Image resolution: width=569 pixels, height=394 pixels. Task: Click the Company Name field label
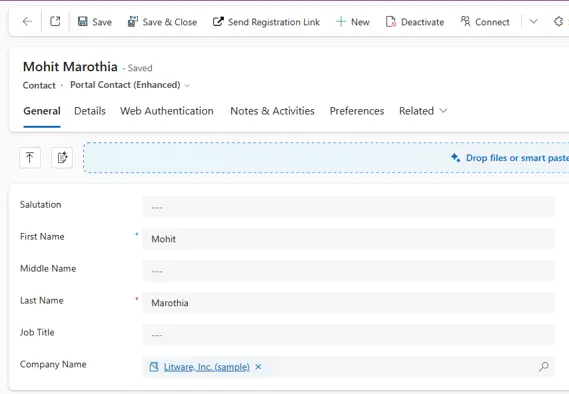pyautogui.click(x=53, y=364)
